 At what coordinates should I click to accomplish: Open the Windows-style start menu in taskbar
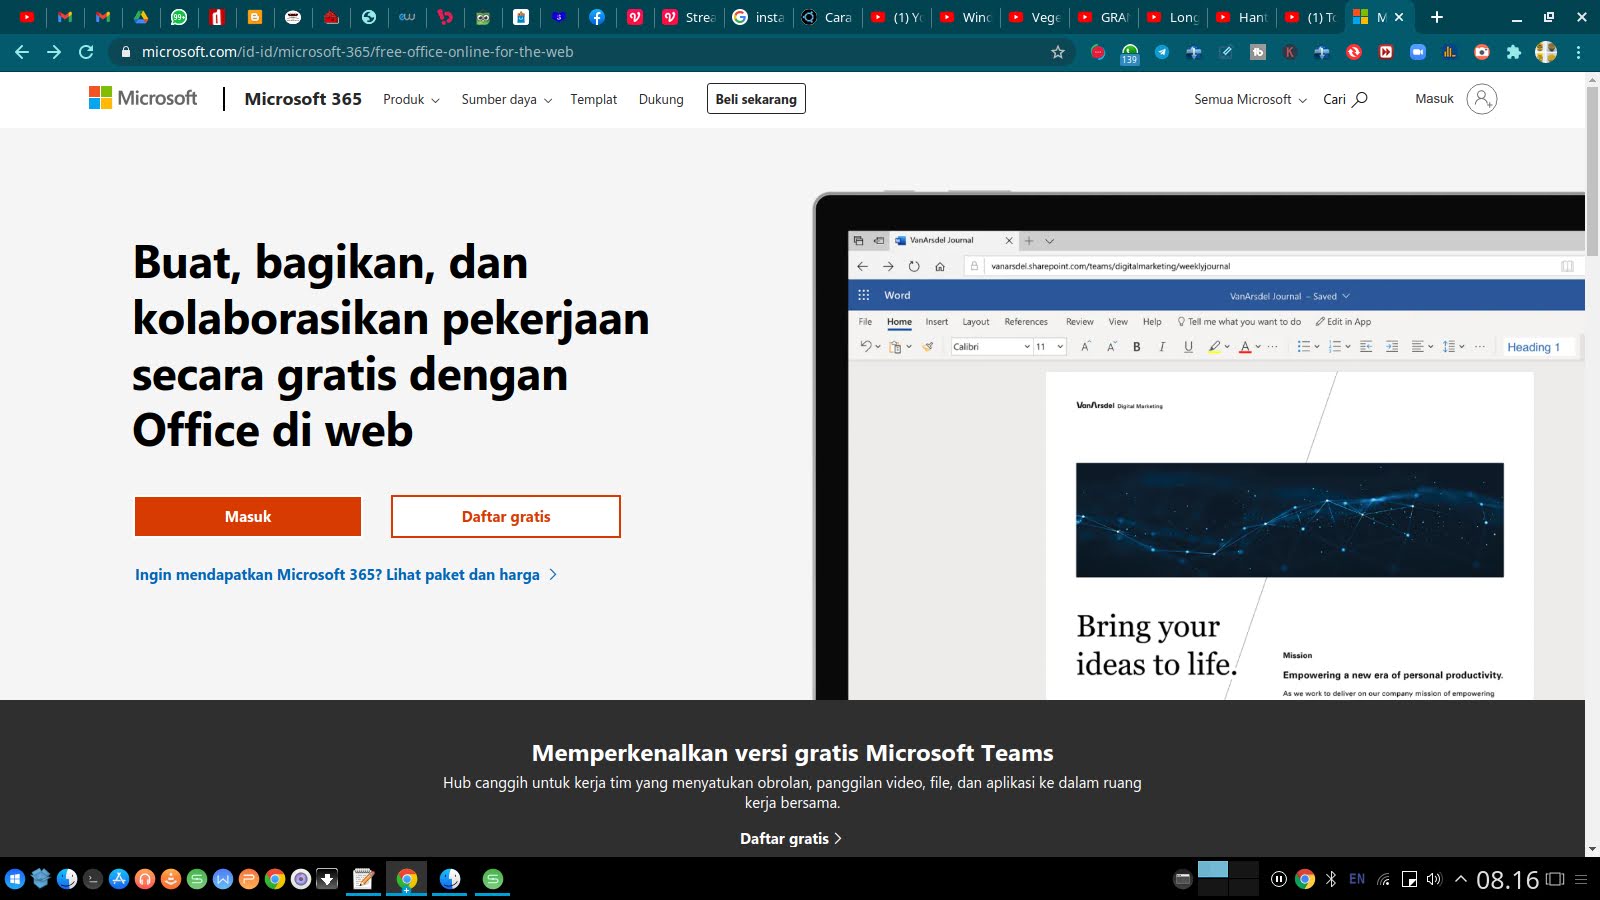click(14, 879)
